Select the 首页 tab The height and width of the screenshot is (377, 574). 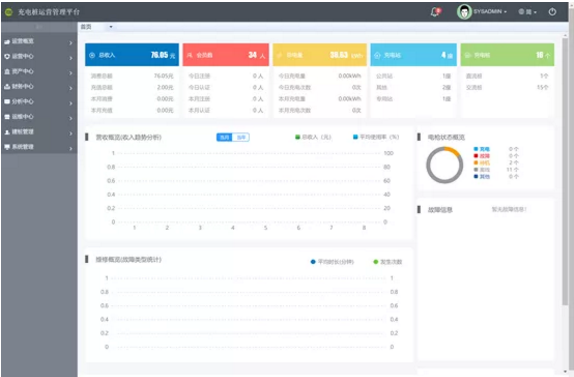pos(86,27)
